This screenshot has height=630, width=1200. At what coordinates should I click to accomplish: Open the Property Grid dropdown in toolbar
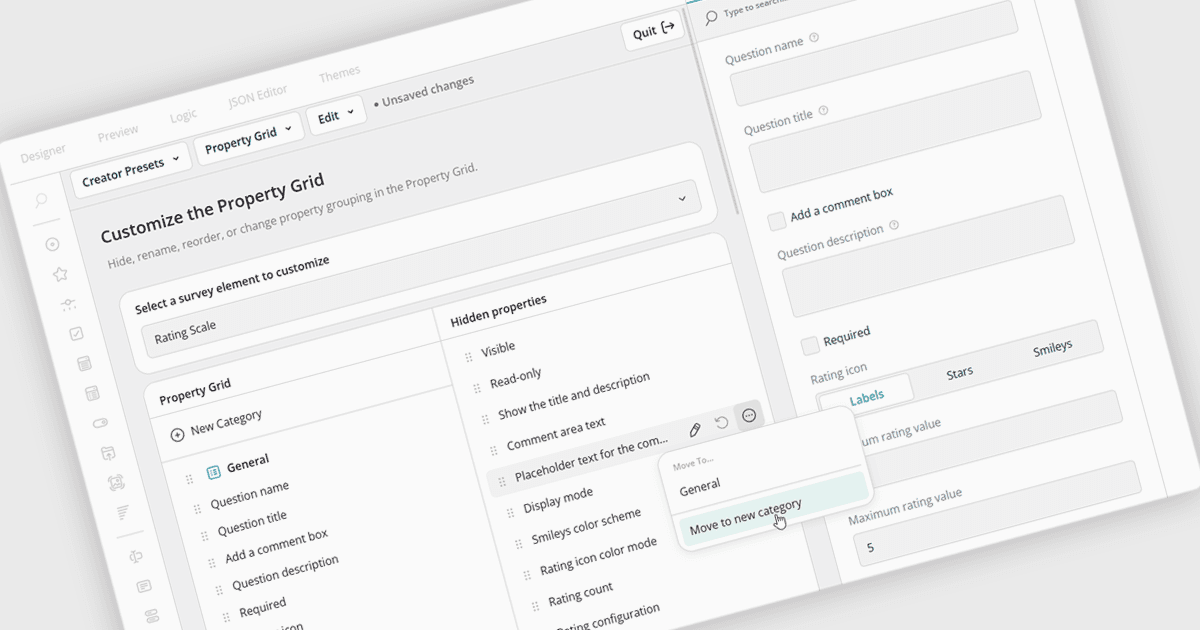tap(248, 138)
